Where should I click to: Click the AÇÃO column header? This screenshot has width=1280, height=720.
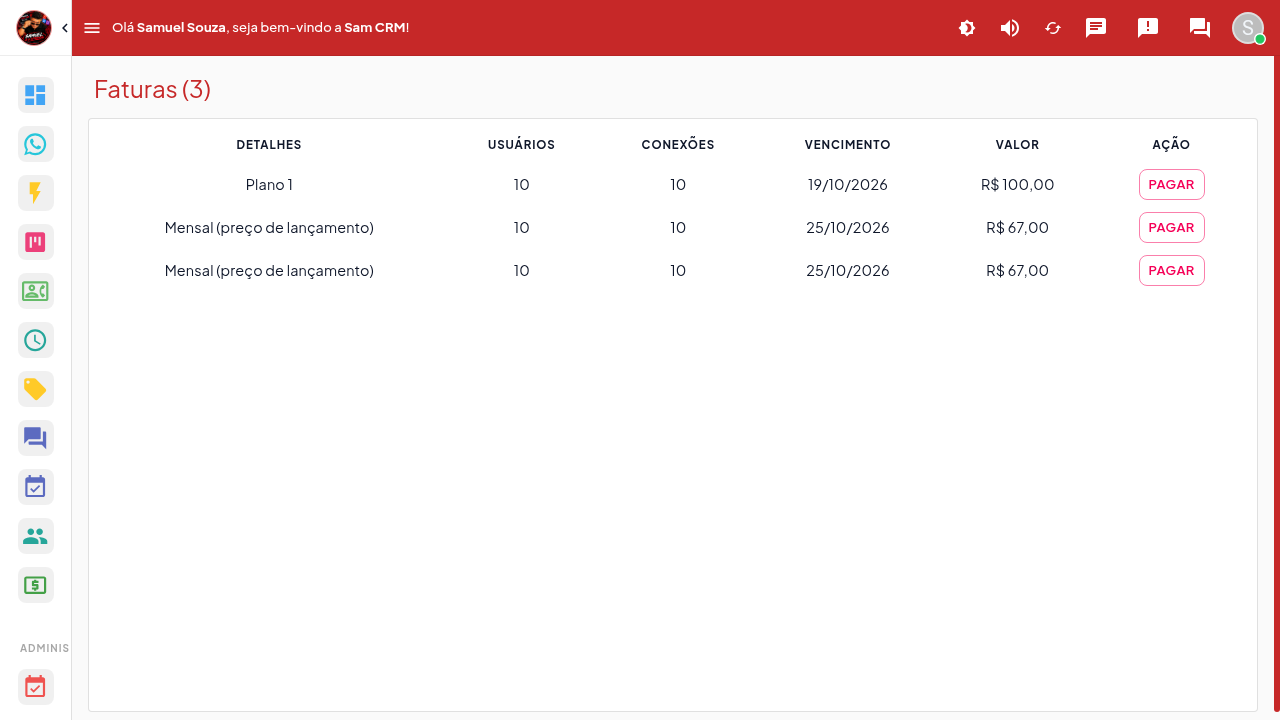tap(1171, 145)
